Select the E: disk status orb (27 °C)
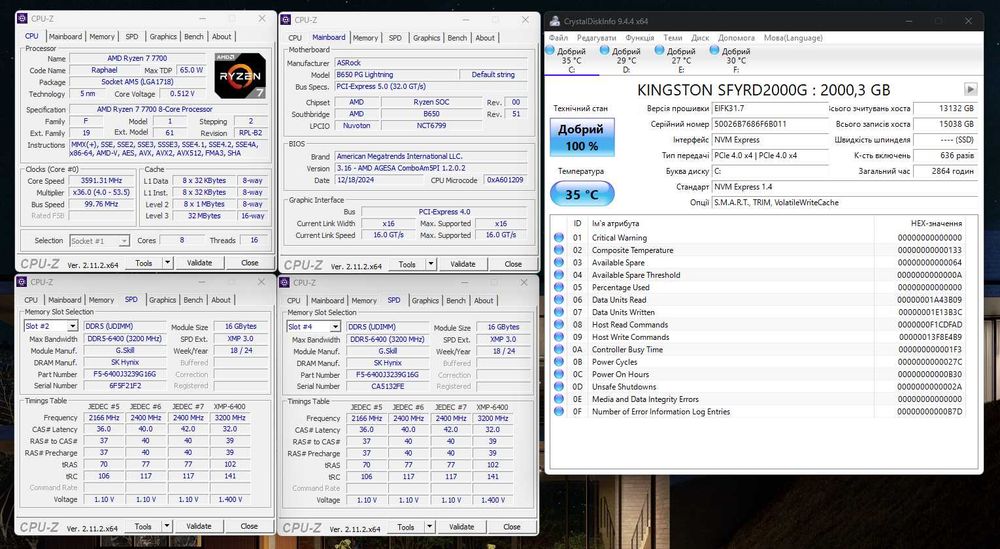This screenshot has height=549, width=1000. point(659,50)
